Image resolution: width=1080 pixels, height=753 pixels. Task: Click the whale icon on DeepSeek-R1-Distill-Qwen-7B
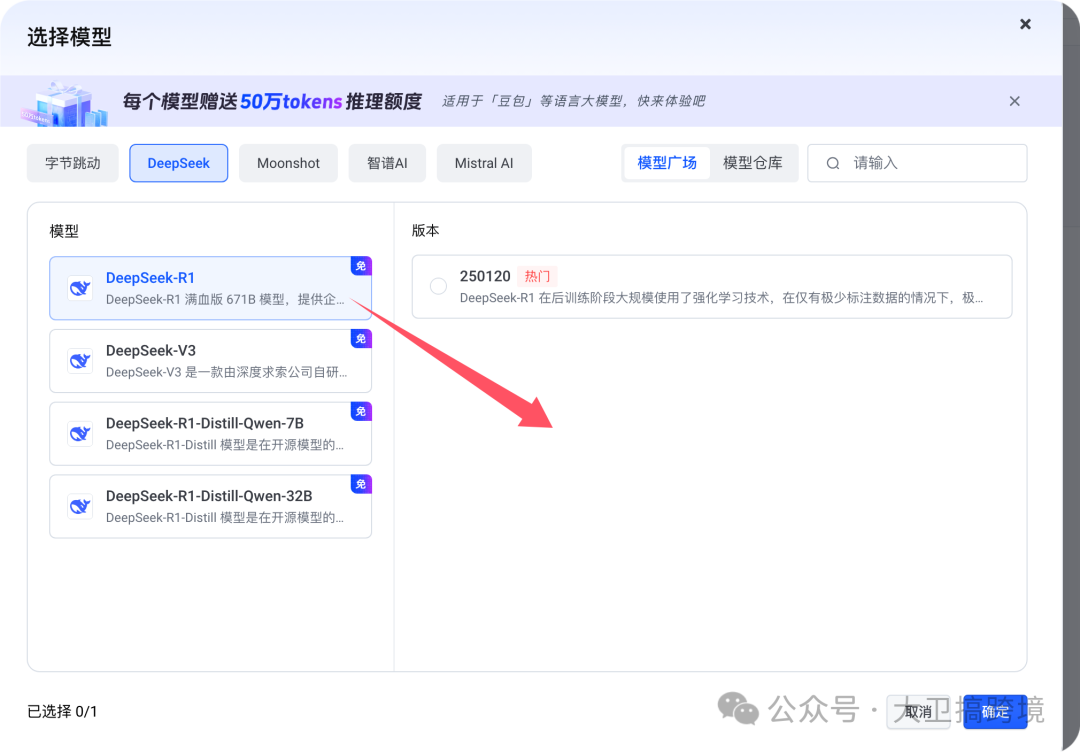tap(79, 433)
